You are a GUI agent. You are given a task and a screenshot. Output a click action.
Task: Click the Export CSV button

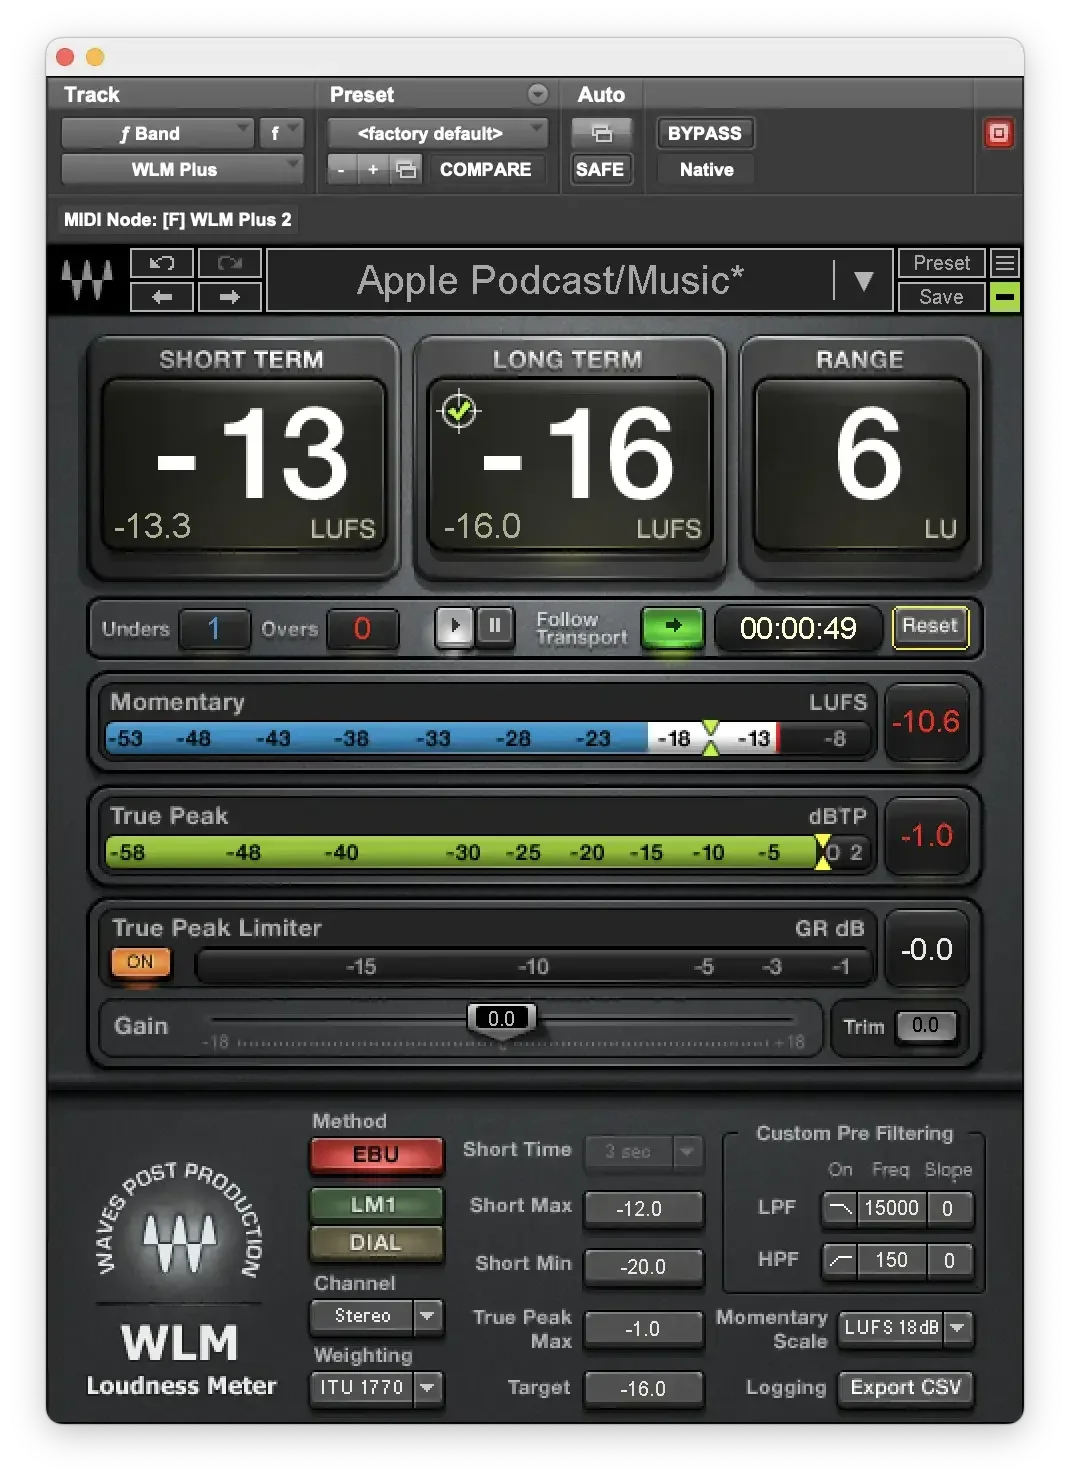904,1388
